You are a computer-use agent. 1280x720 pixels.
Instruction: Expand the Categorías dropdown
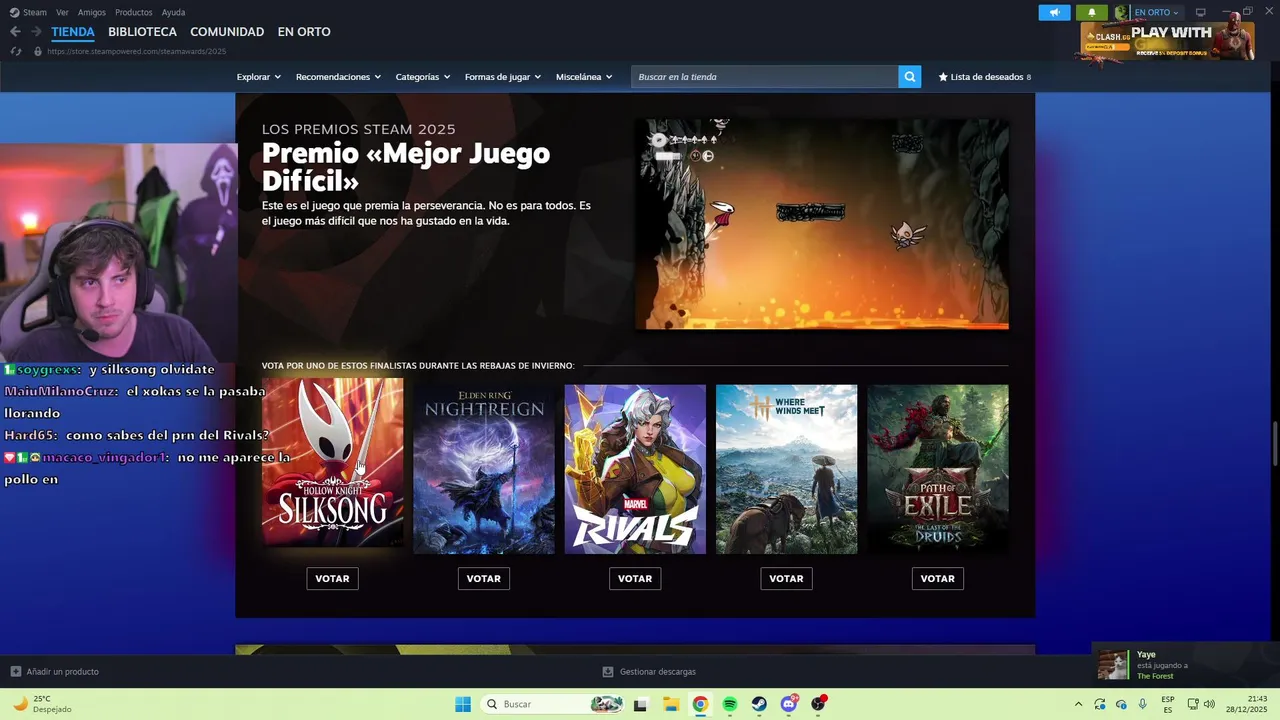tap(423, 77)
